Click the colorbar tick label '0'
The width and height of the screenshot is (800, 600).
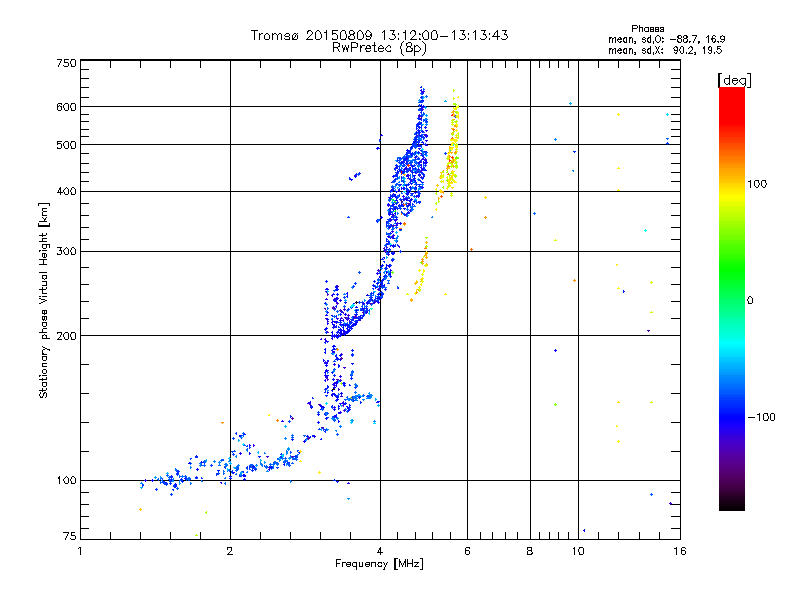[x=750, y=301]
